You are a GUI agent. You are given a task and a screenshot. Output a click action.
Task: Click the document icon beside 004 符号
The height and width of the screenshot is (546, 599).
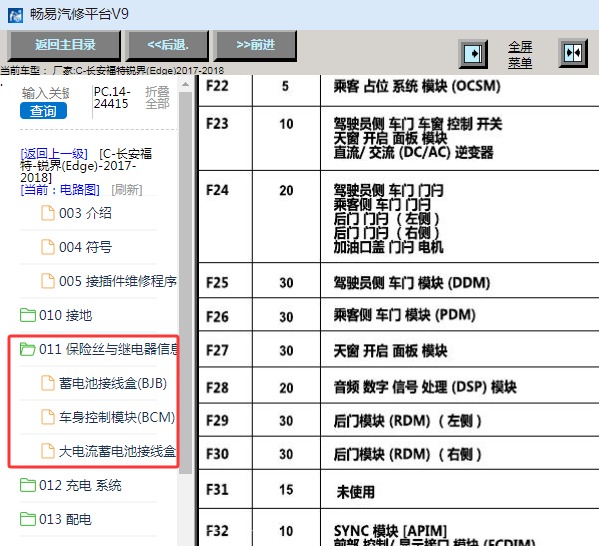[x=48, y=247]
